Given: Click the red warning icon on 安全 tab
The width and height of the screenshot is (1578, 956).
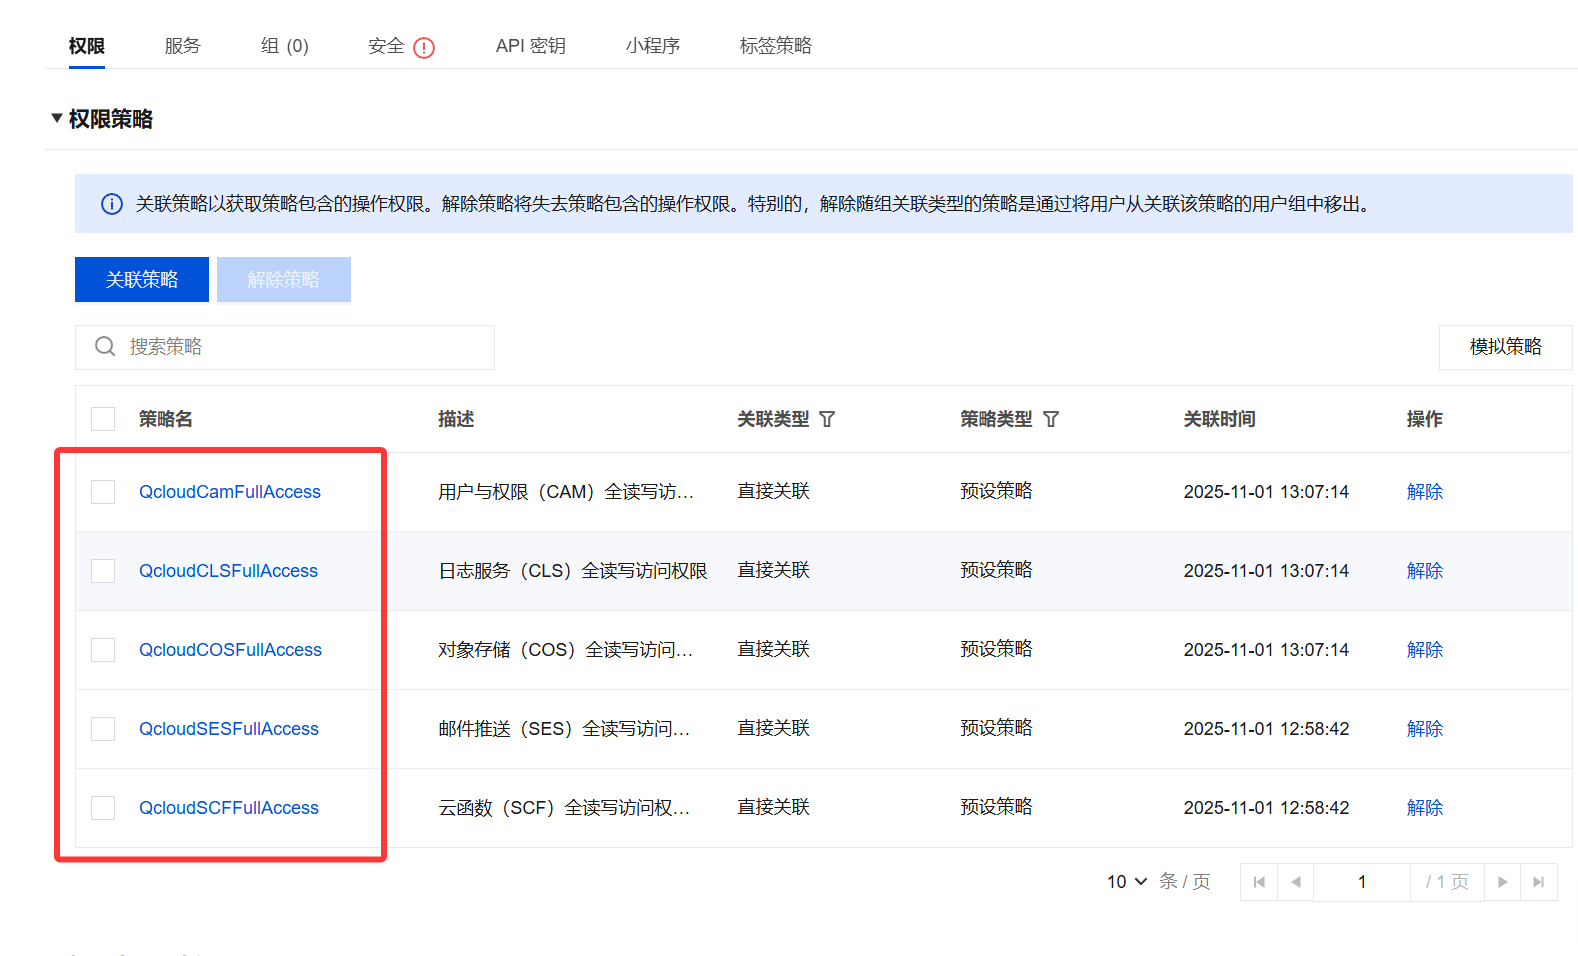Looking at the screenshot, I should 424,48.
